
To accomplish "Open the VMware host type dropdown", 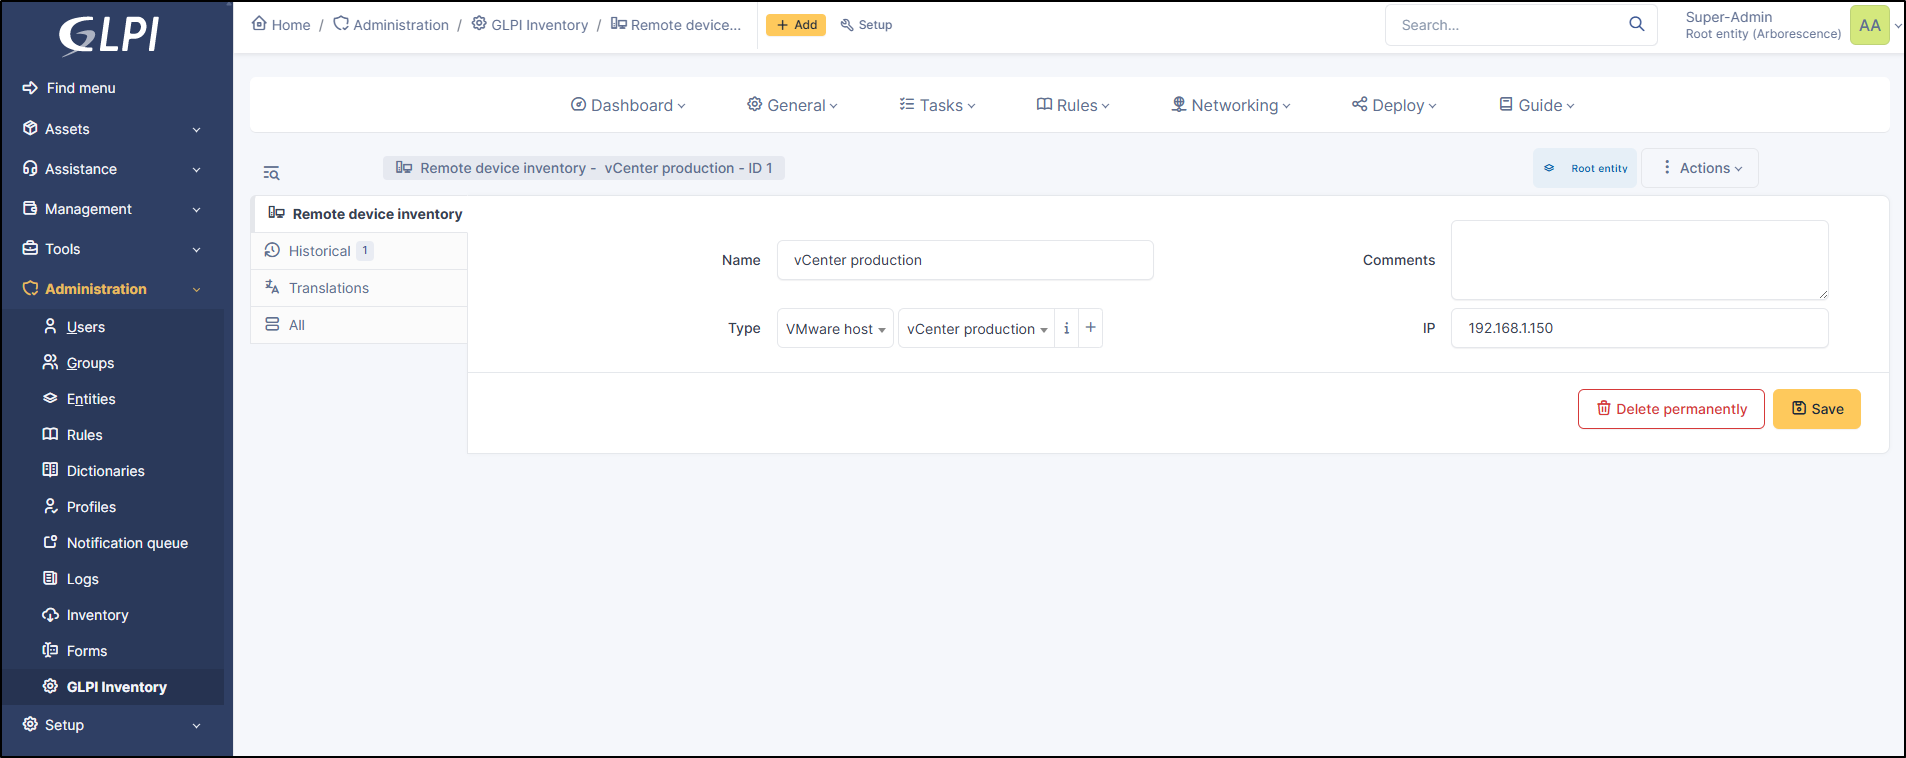I will click(x=835, y=329).
